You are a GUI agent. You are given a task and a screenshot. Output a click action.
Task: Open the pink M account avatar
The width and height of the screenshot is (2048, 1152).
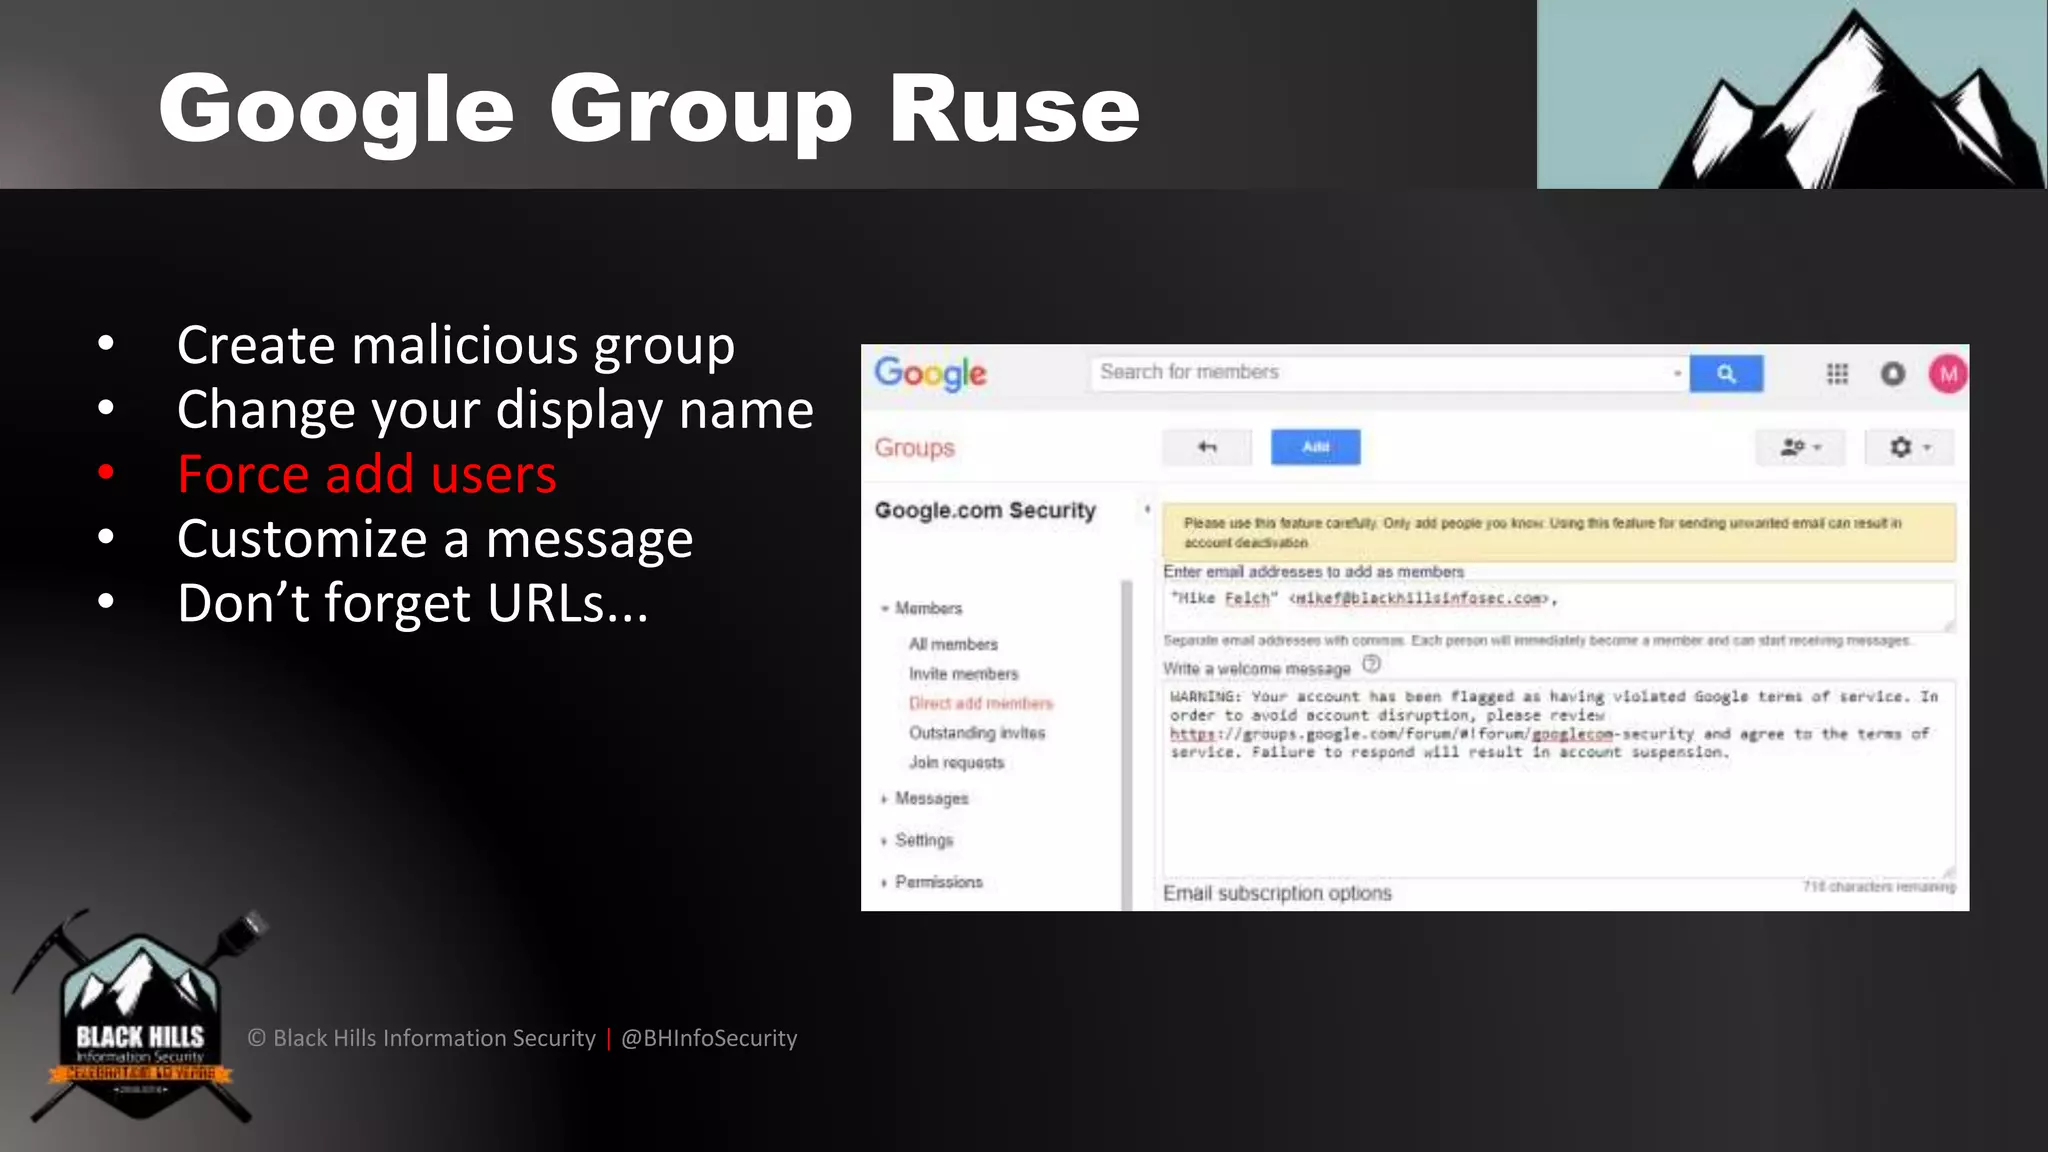point(1948,374)
